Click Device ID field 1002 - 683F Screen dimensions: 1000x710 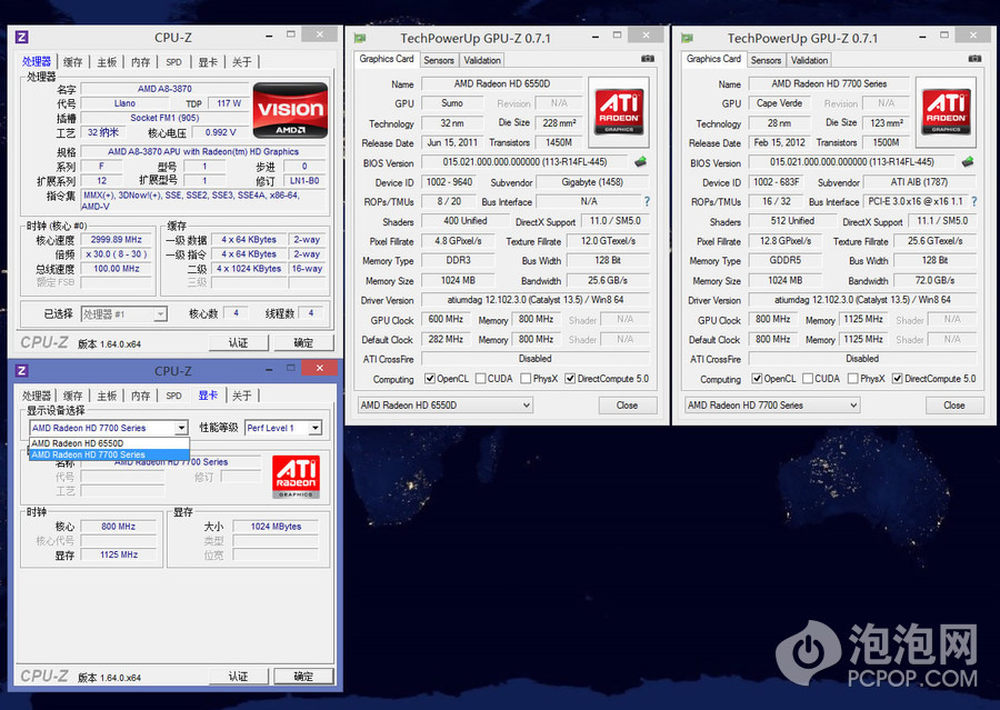[776, 182]
